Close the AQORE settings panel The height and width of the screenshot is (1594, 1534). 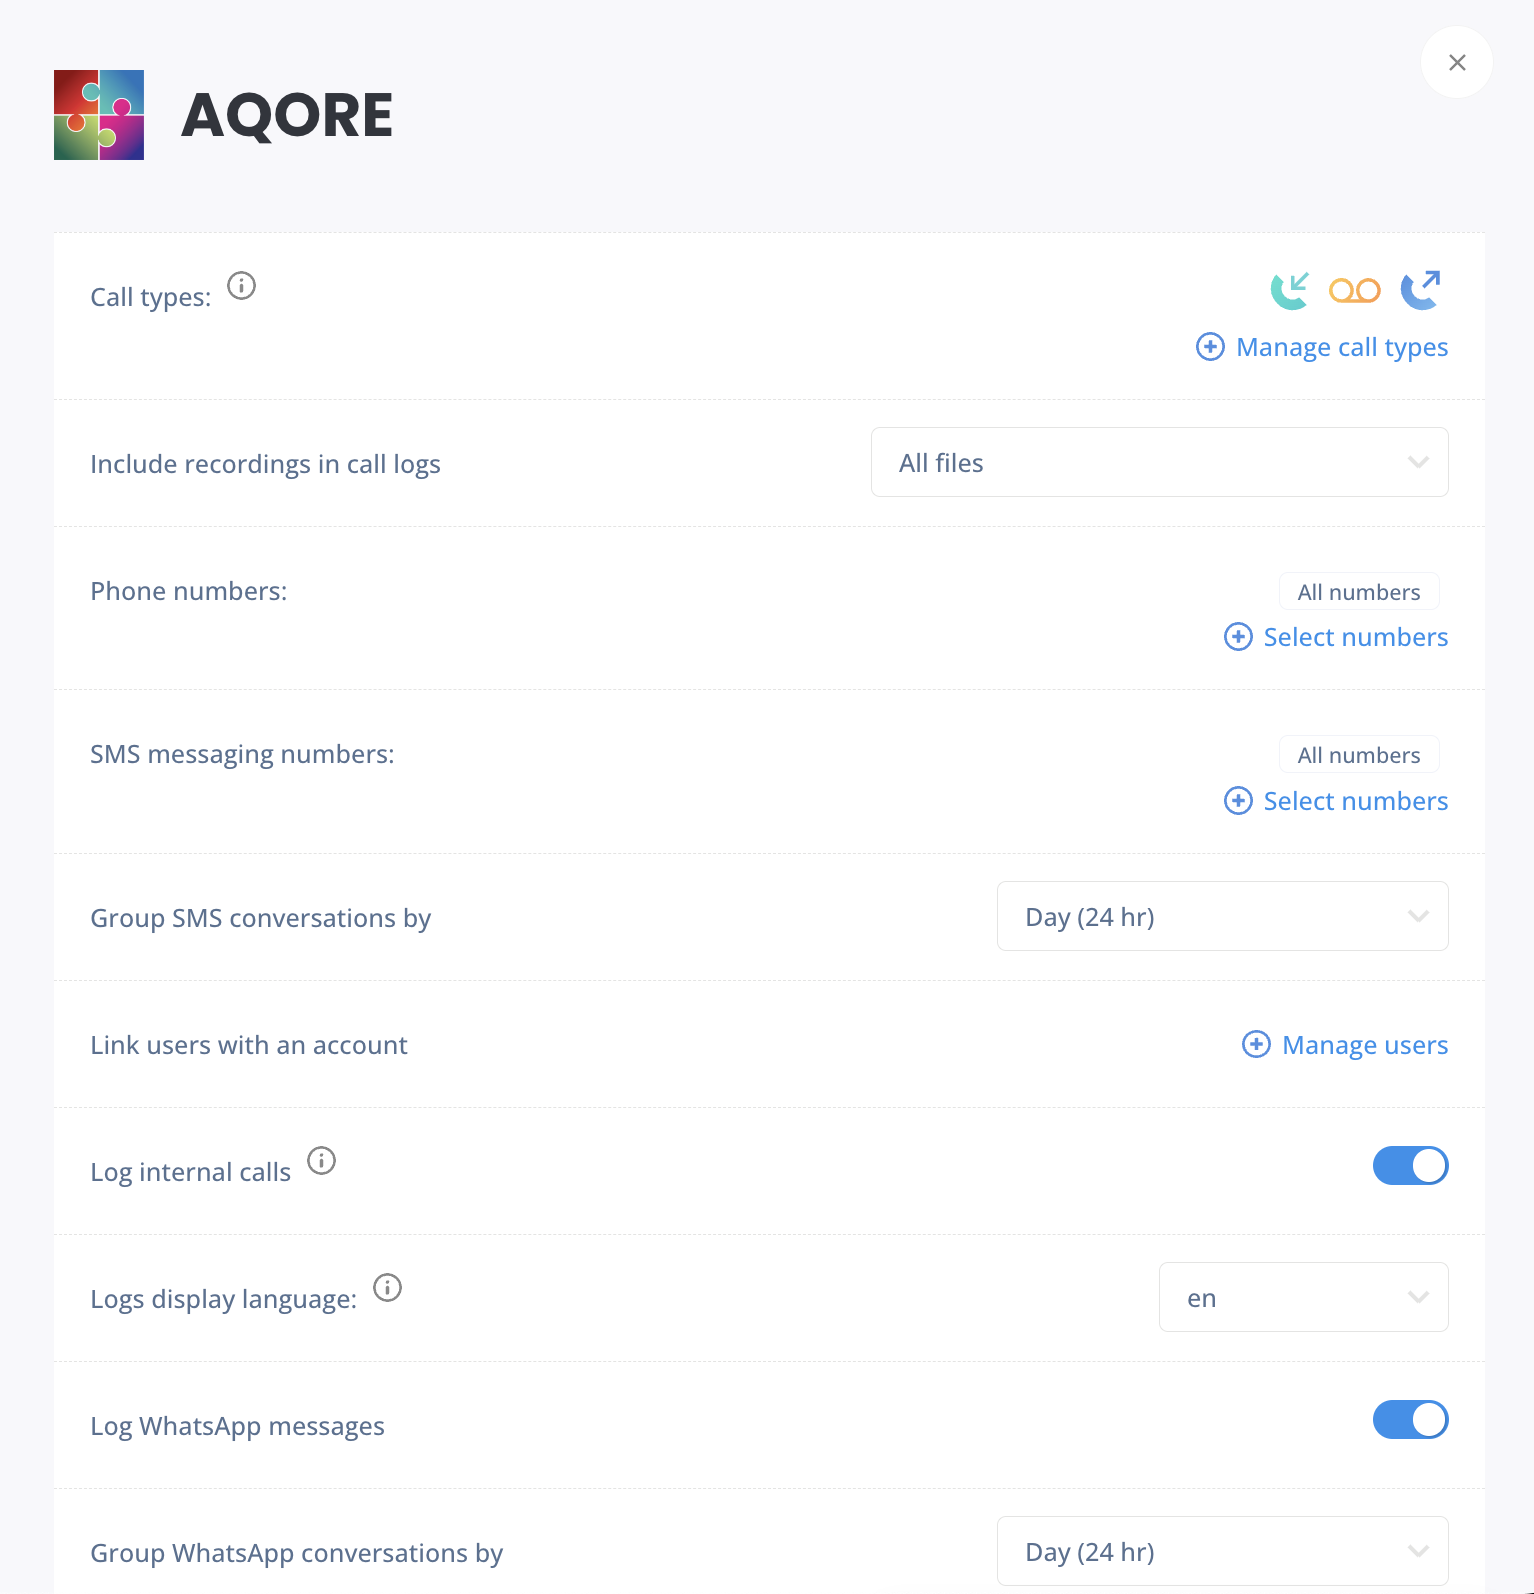coord(1457,62)
